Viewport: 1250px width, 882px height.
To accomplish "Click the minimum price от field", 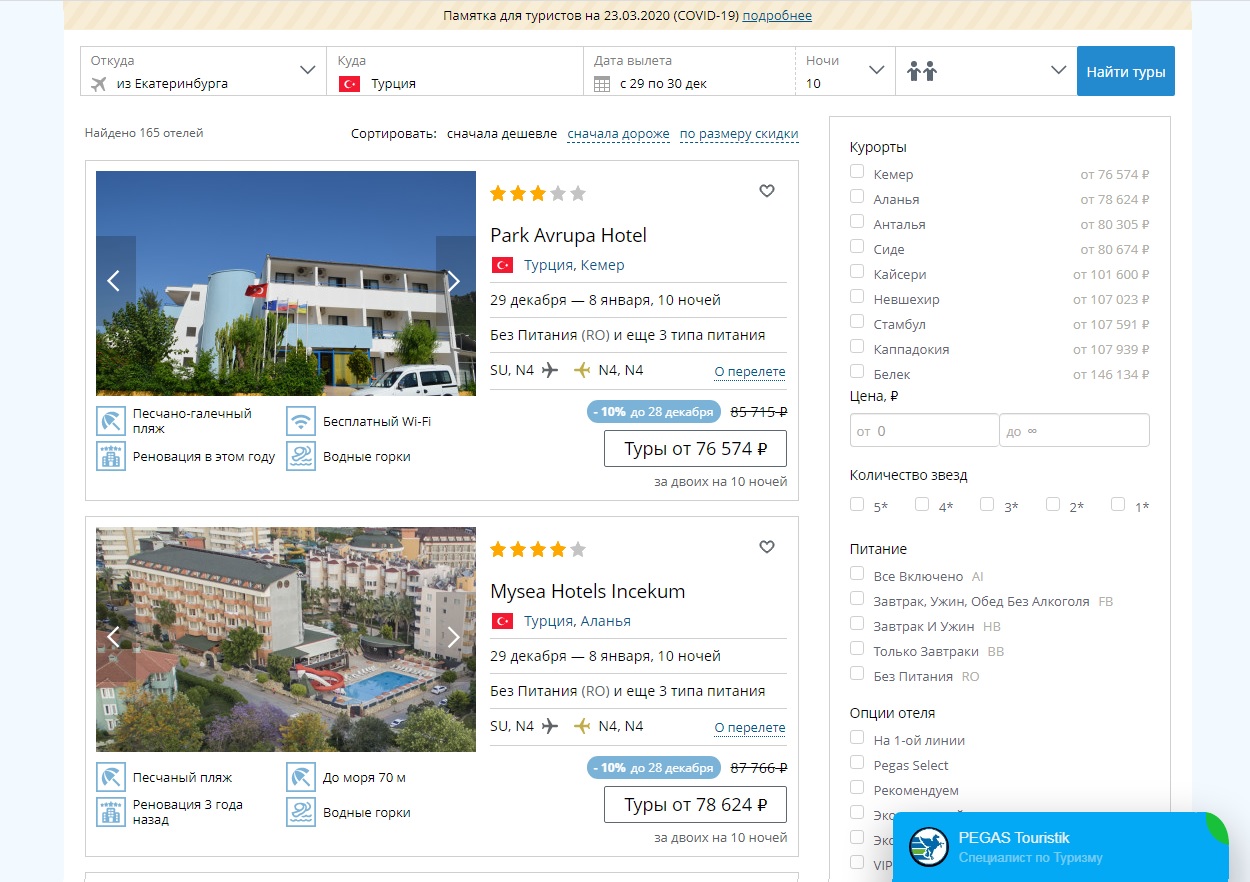I will tap(924, 430).
